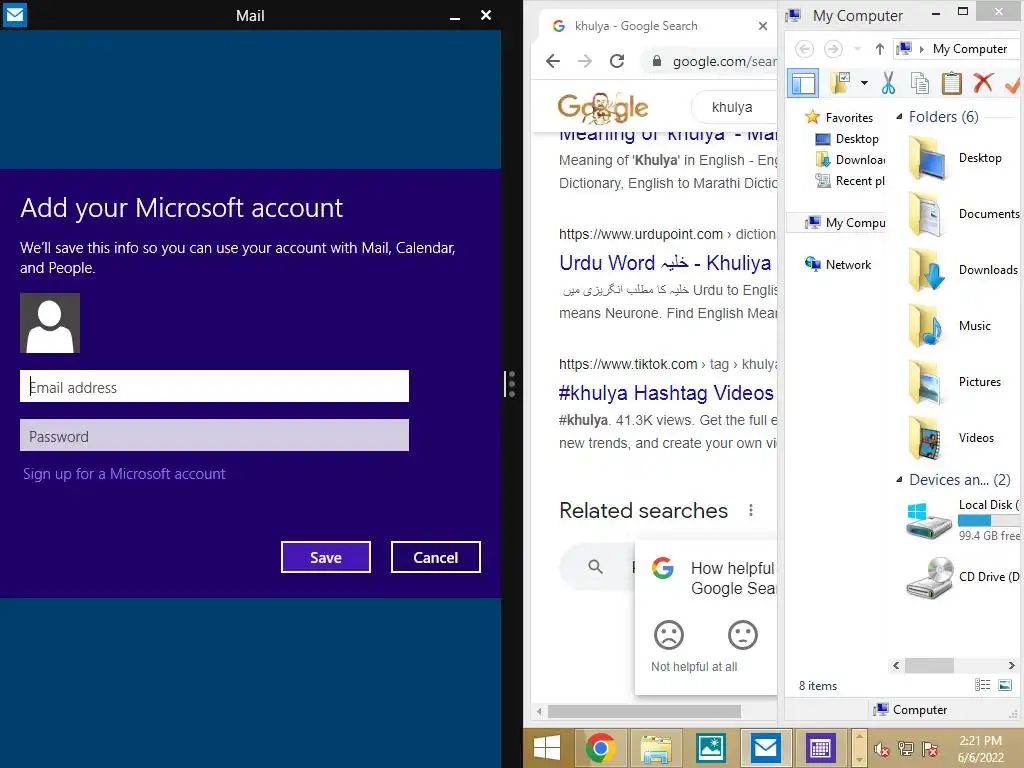Collapse the Folders (6) group

pyautogui.click(x=899, y=116)
